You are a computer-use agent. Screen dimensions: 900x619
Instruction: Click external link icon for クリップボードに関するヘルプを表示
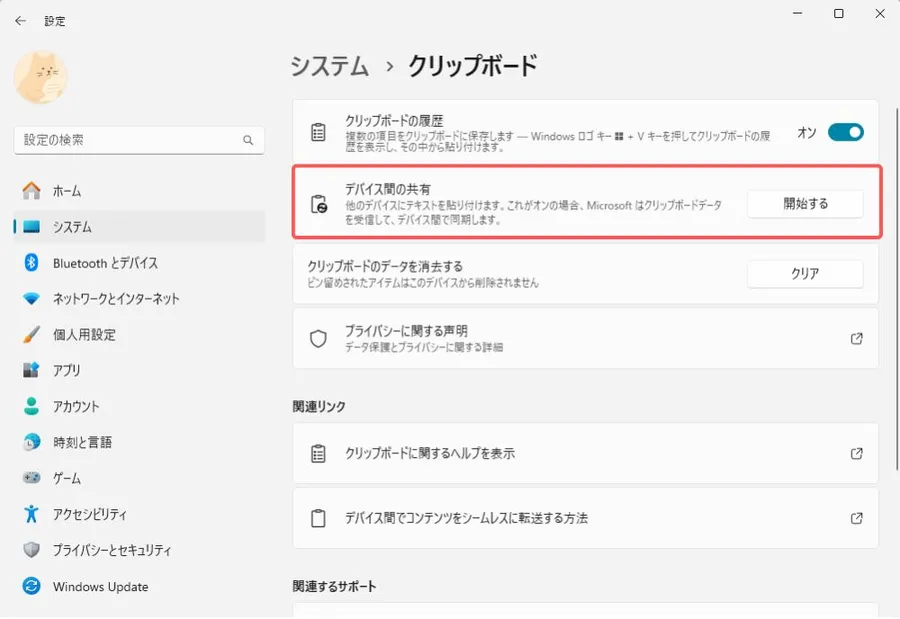856,453
